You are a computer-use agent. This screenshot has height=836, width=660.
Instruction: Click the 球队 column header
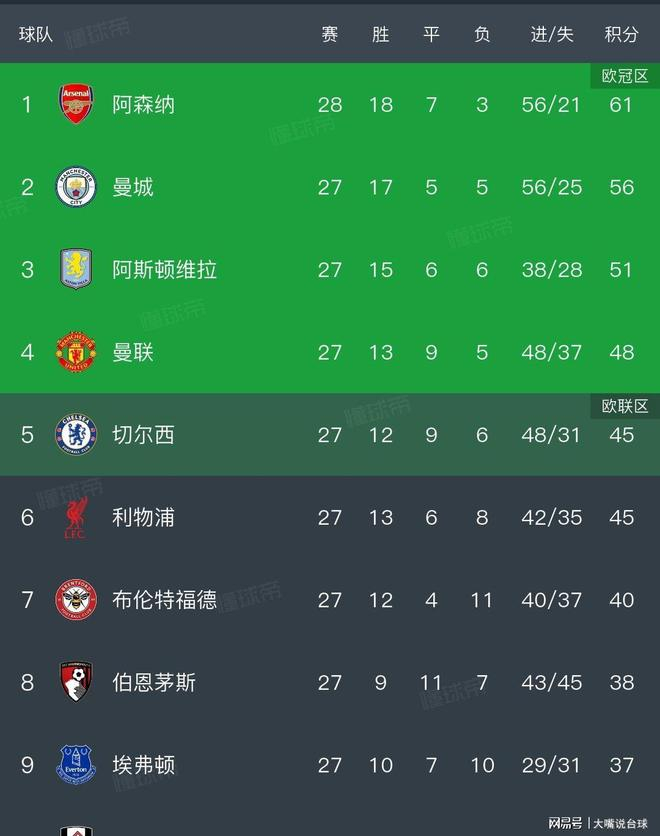tap(36, 34)
